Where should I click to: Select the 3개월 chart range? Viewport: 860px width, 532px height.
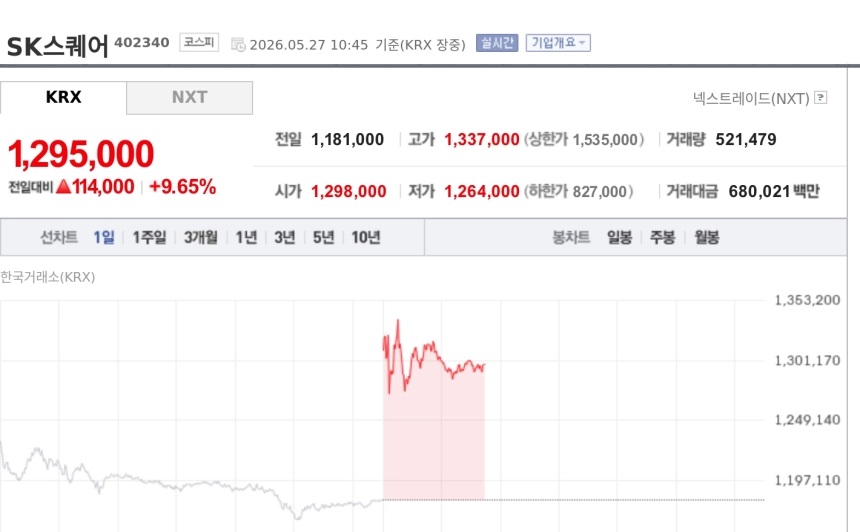pyautogui.click(x=201, y=237)
